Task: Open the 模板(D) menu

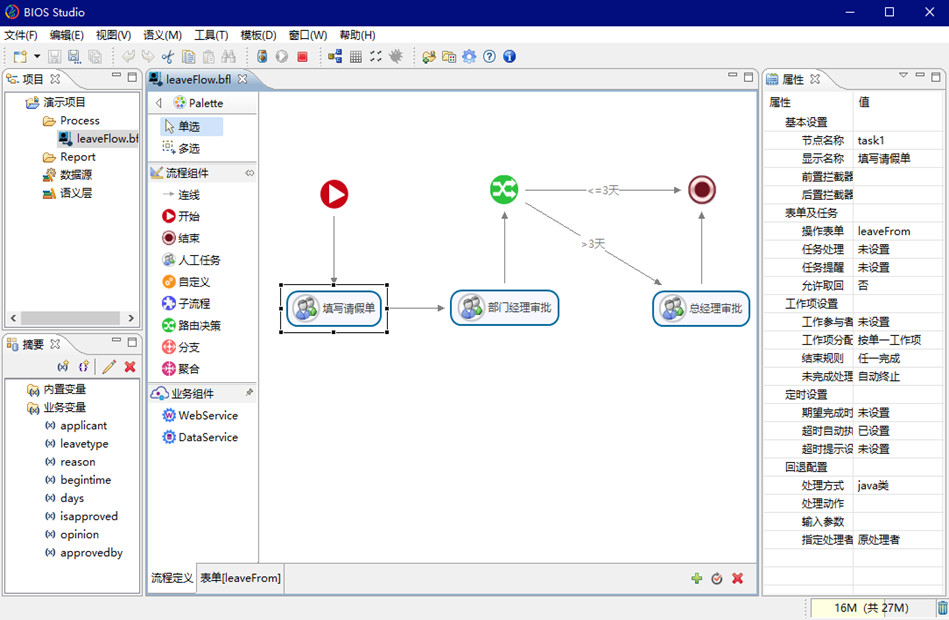Action: (257, 34)
